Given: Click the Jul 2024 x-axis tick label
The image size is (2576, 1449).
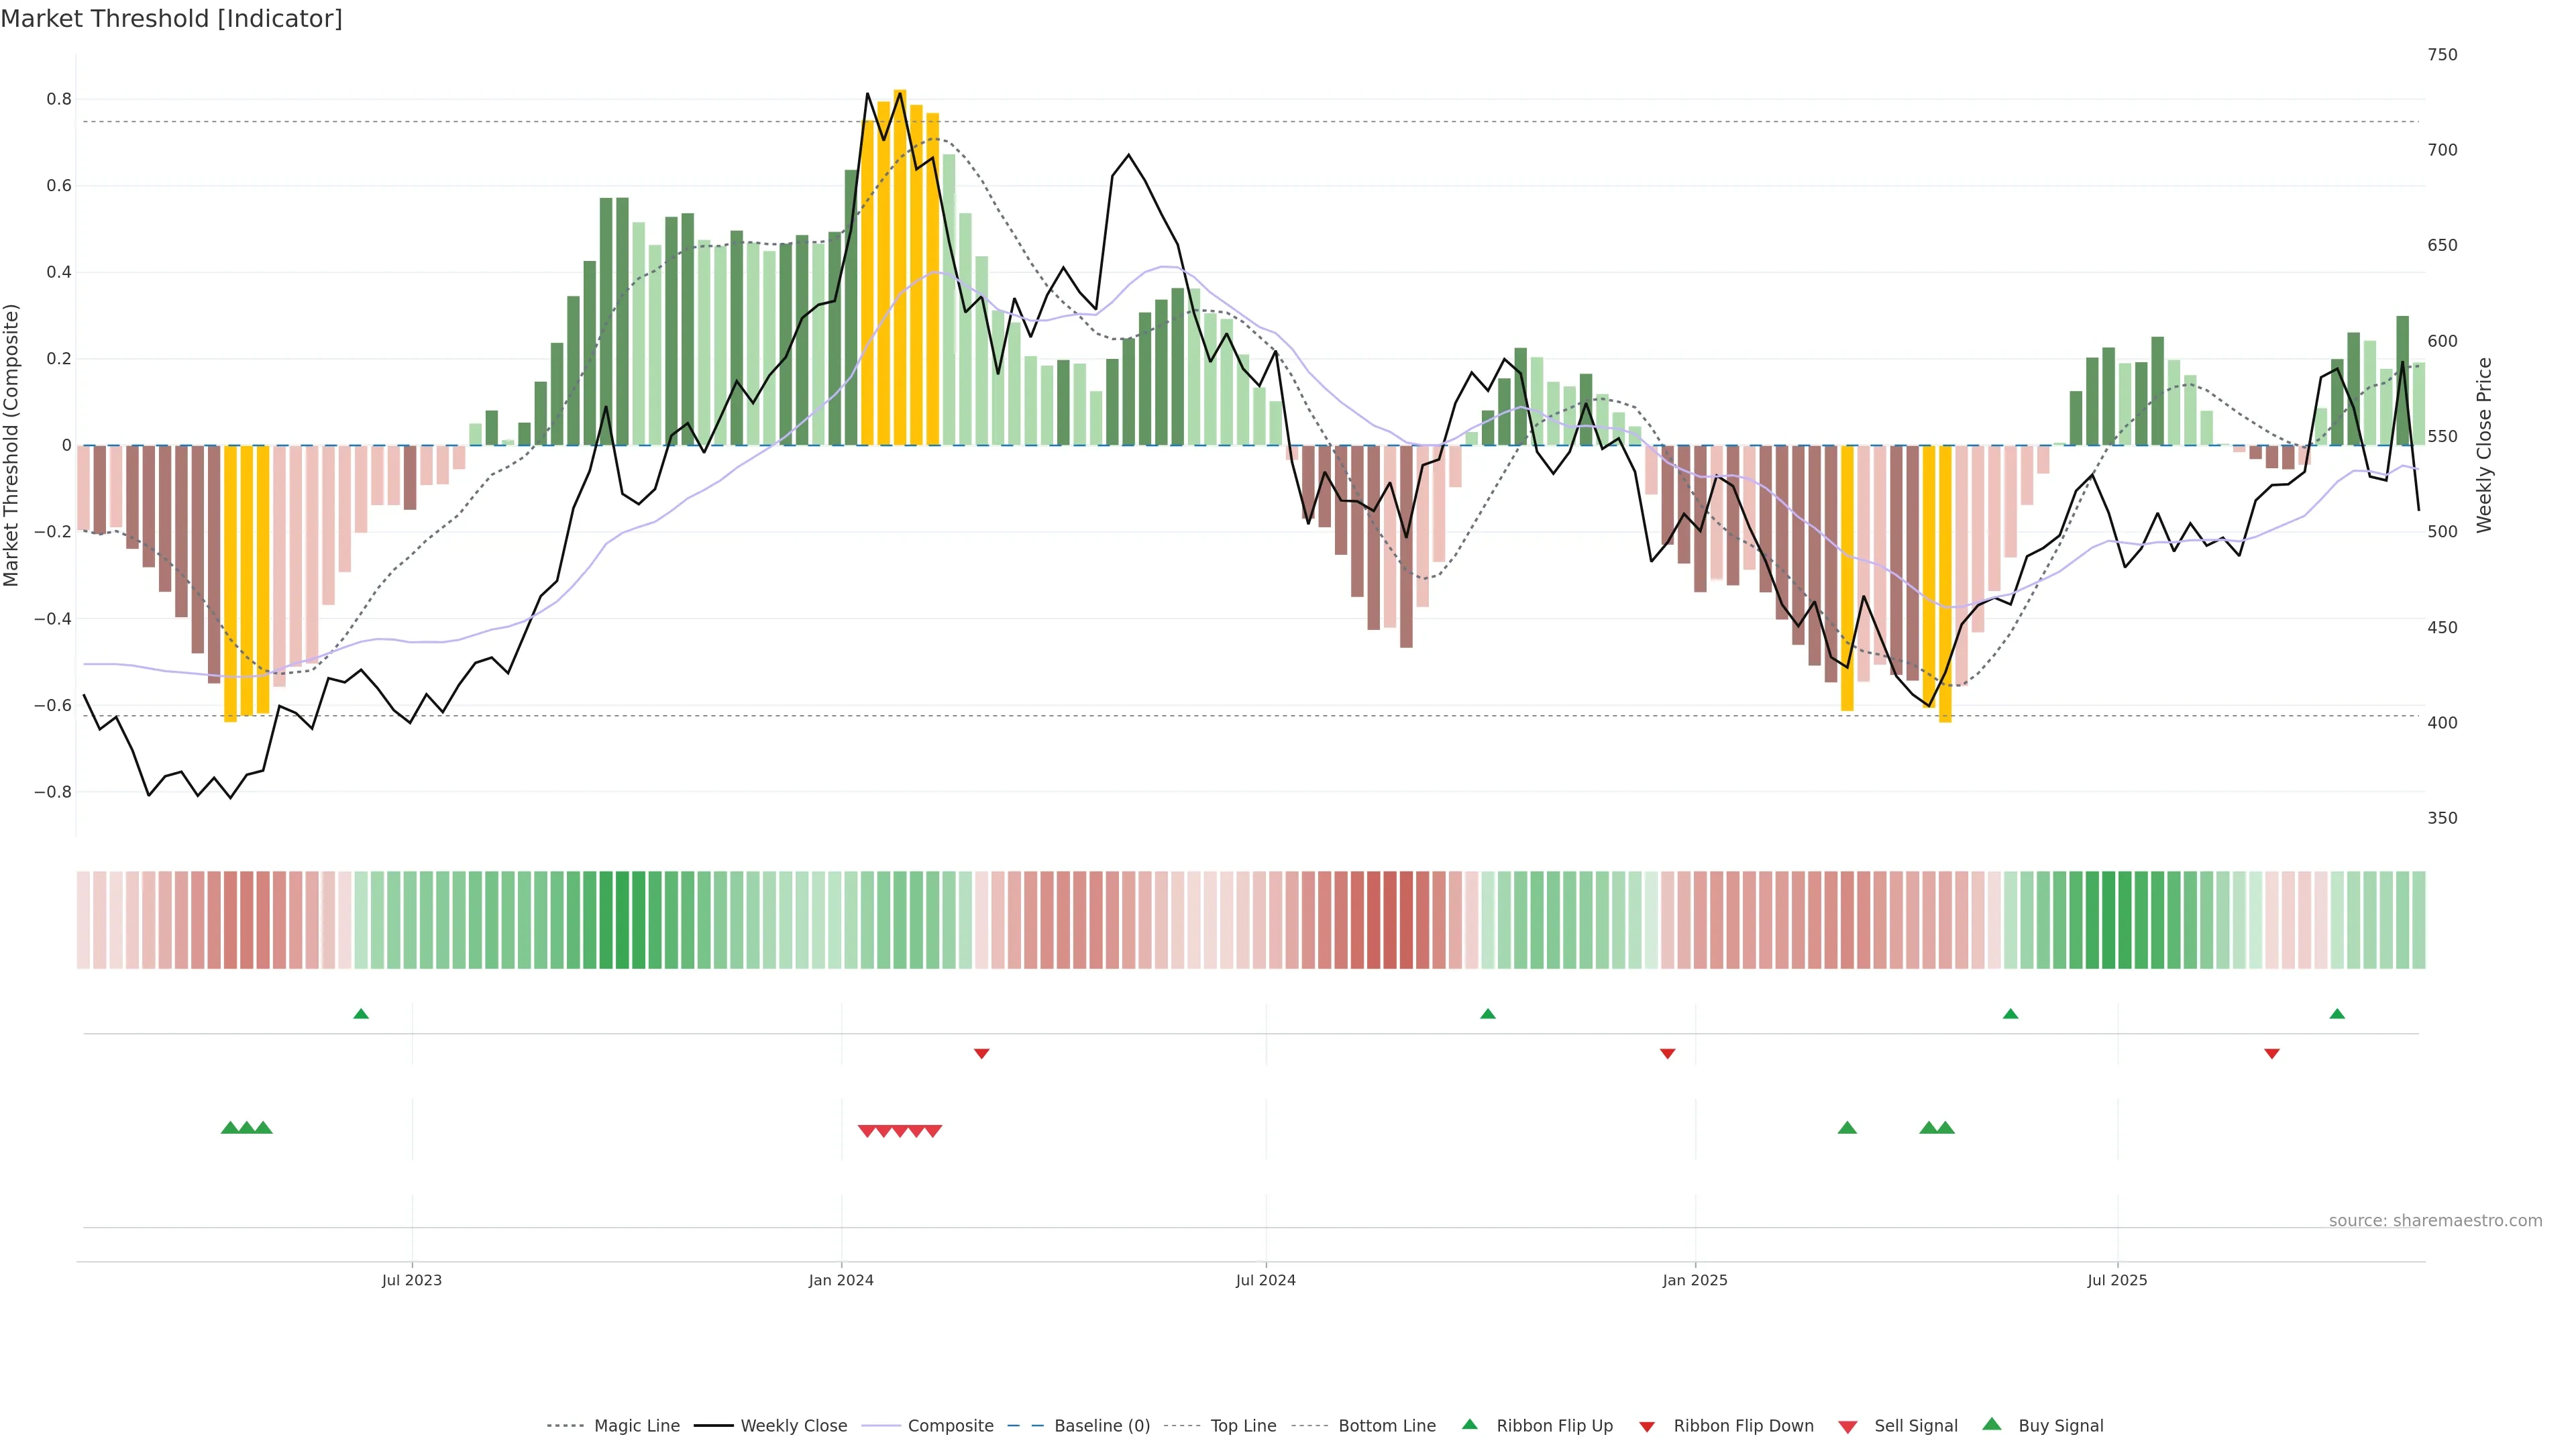Looking at the screenshot, I should (1265, 1280).
